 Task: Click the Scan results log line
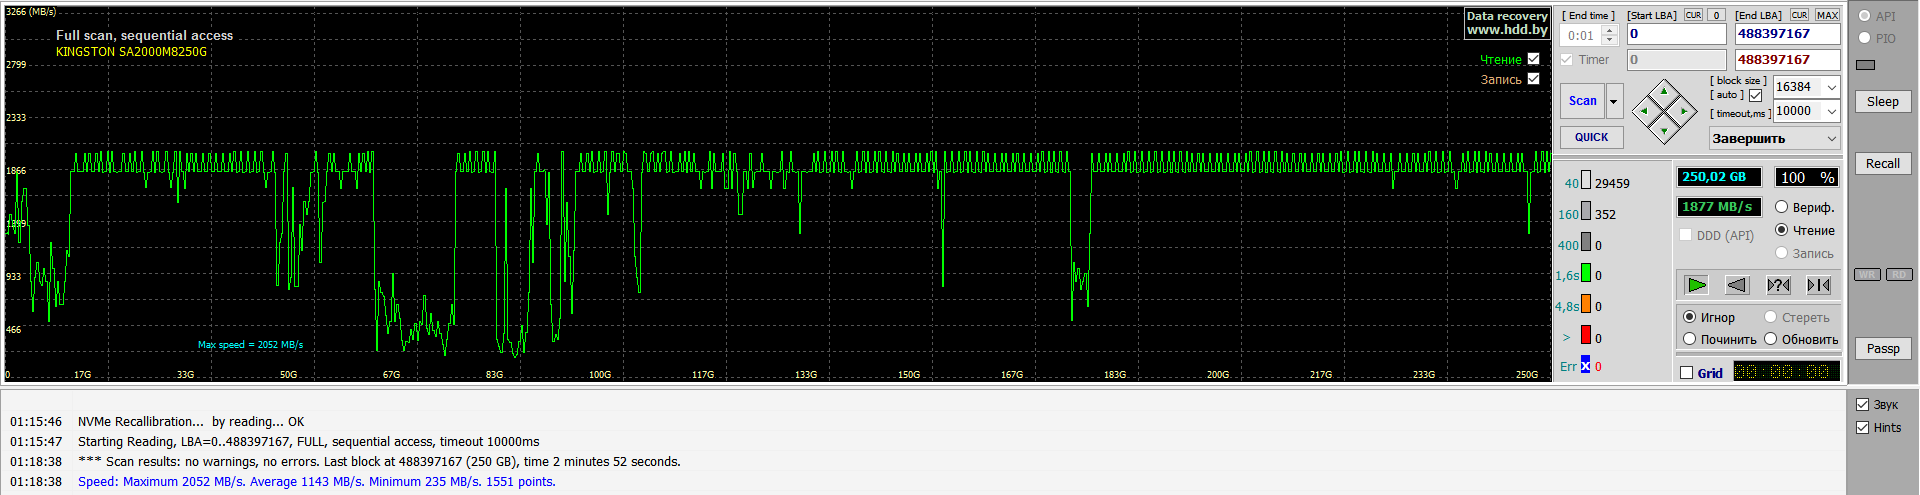pos(379,462)
